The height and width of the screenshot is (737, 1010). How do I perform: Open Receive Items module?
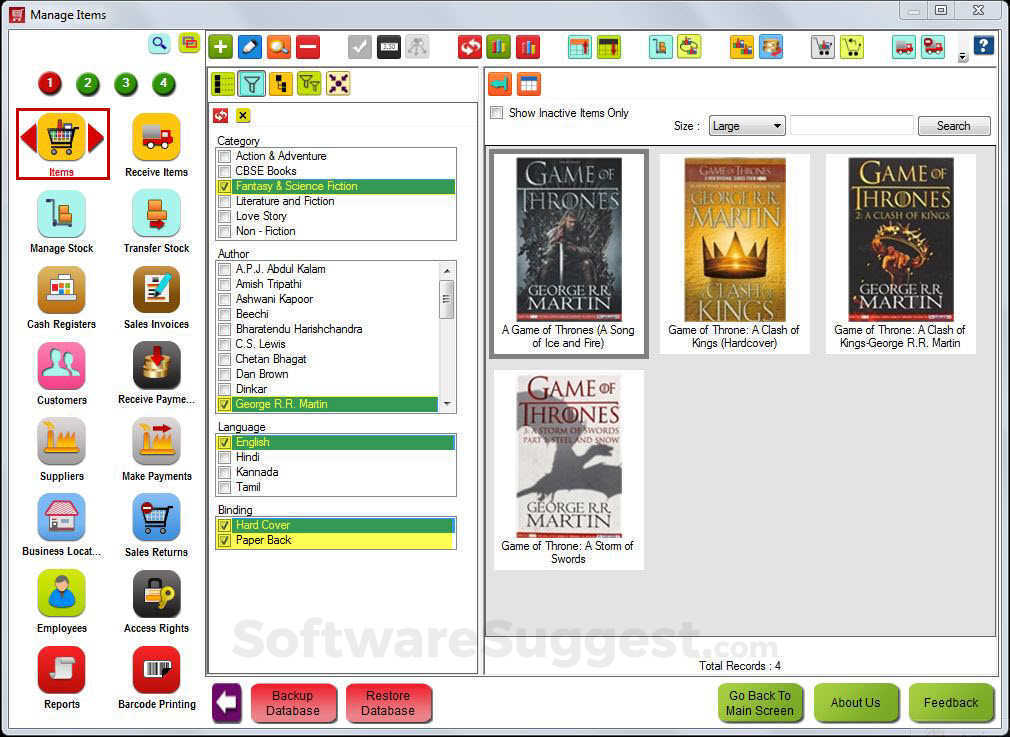point(157,146)
